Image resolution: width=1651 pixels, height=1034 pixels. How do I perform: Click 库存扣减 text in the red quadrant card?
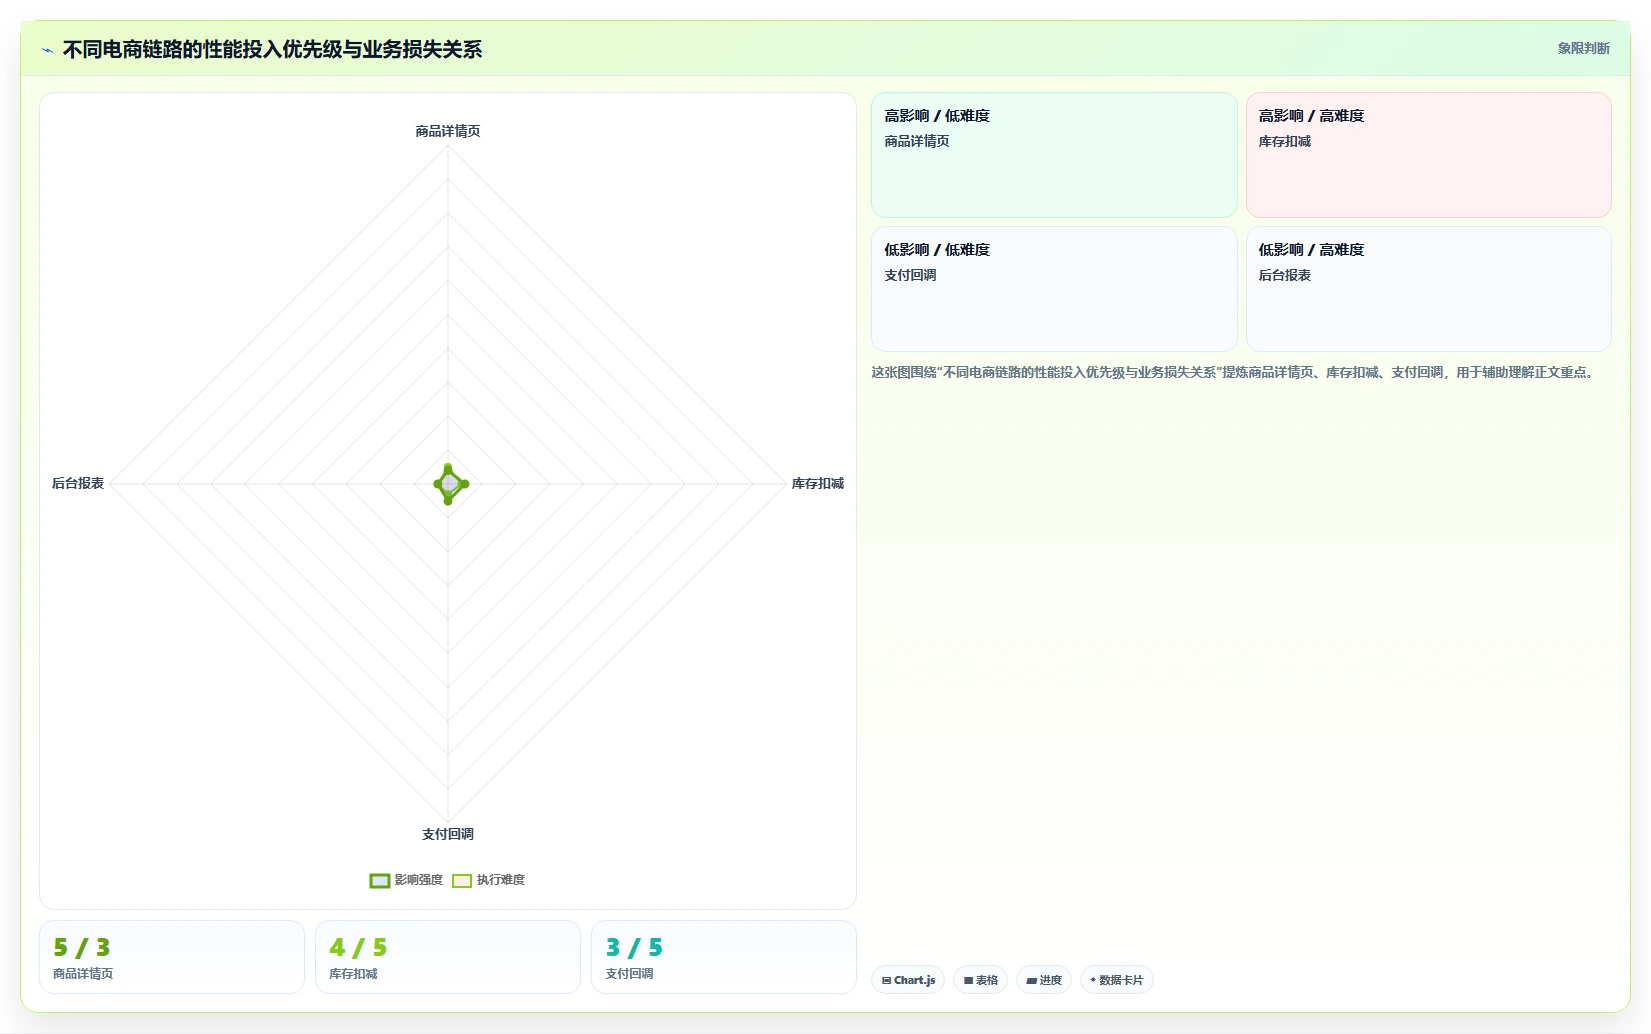[x=1284, y=141]
